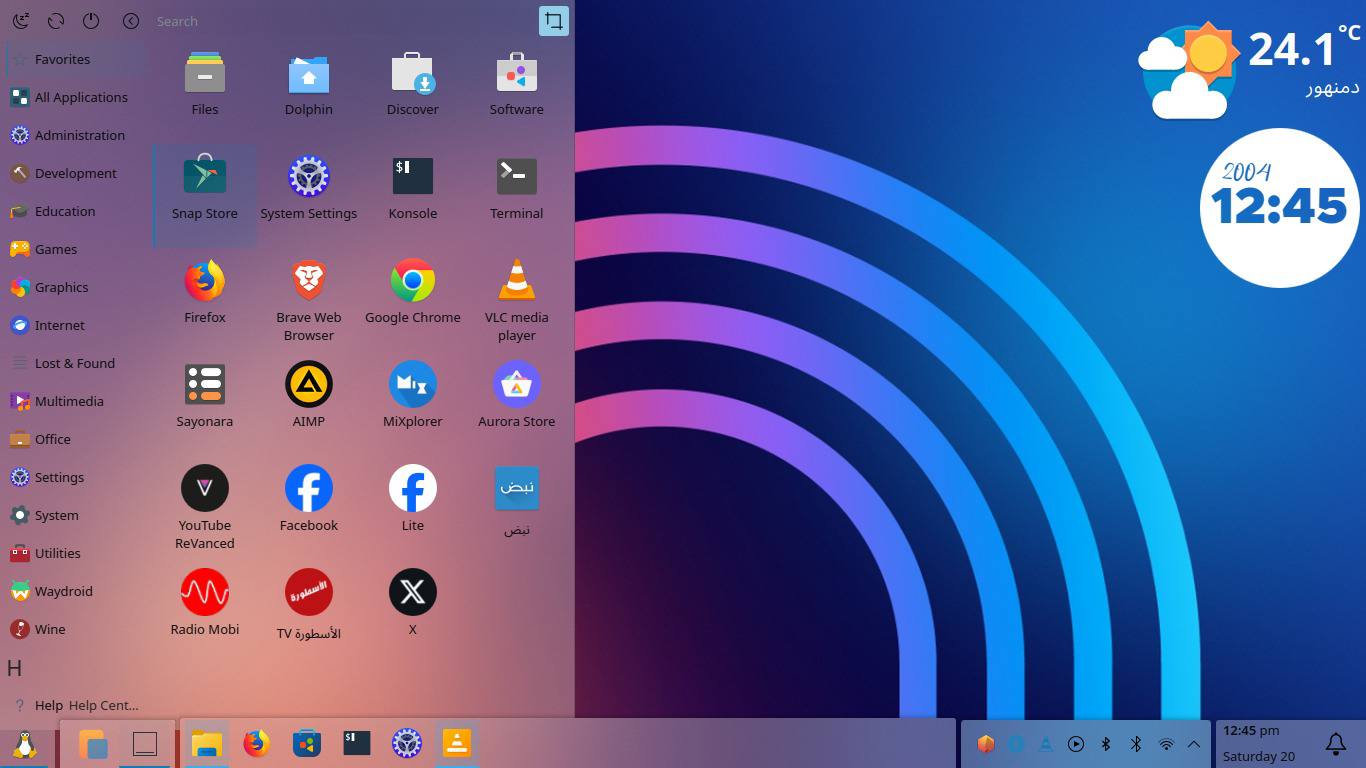1366x768 pixels.
Task: Open the Waydroid category
Action: 75,591
